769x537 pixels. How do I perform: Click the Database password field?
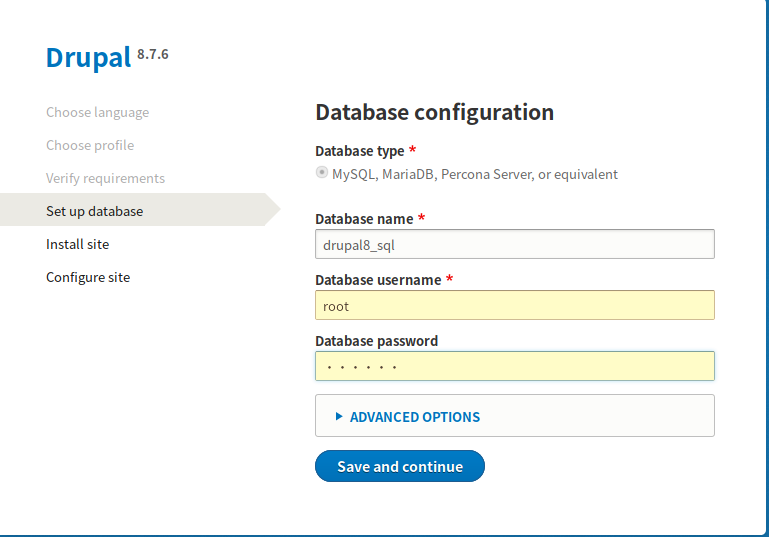pos(514,366)
